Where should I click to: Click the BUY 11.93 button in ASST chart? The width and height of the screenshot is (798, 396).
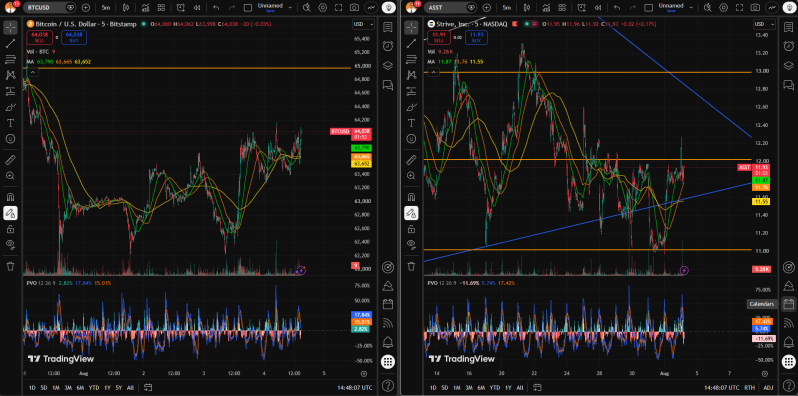(476, 38)
